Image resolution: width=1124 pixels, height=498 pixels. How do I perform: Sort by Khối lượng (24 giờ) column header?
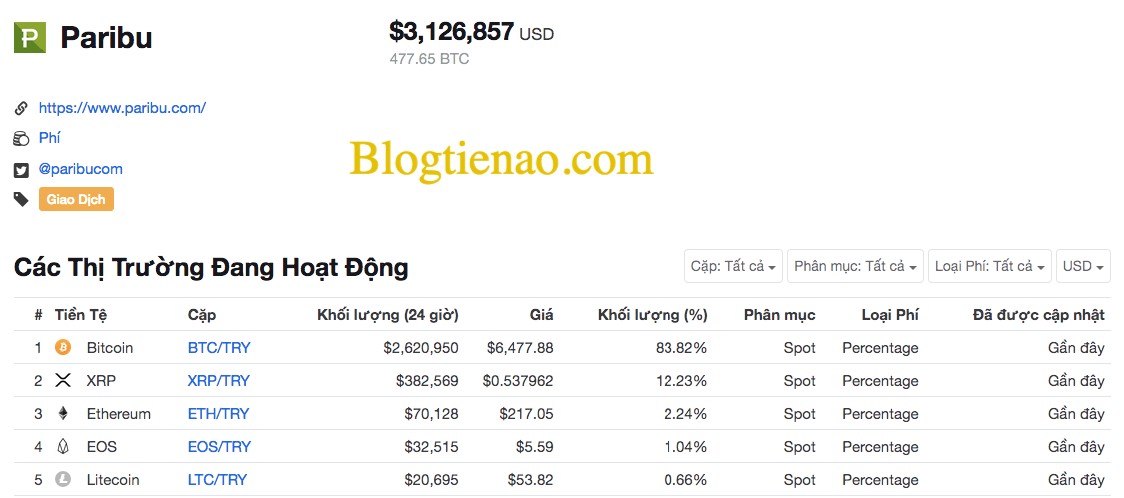click(388, 315)
